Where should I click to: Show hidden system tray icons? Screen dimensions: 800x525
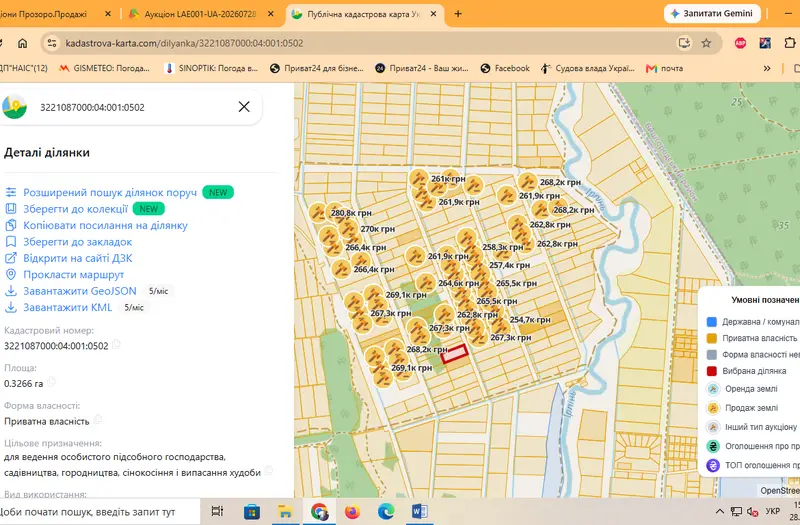(x=719, y=511)
